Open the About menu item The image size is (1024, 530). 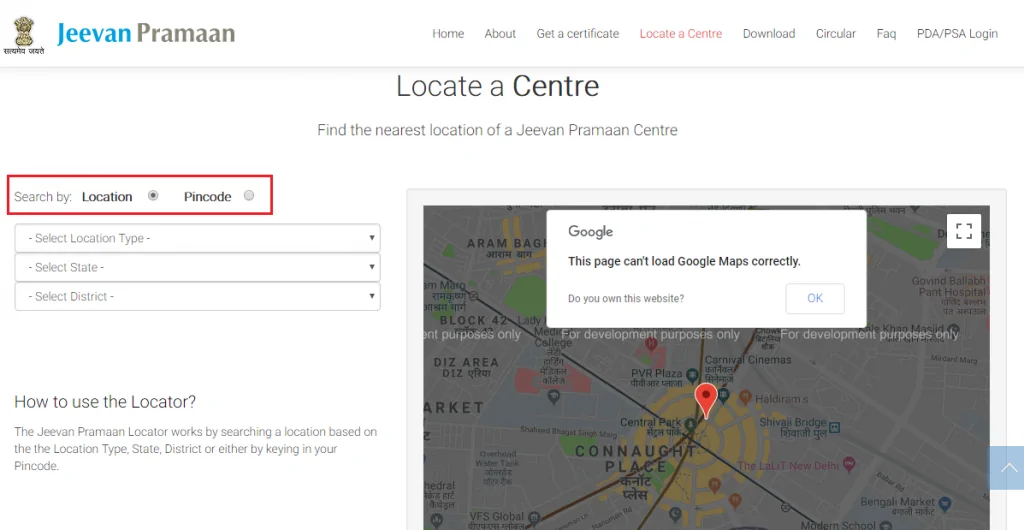coord(500,34)
